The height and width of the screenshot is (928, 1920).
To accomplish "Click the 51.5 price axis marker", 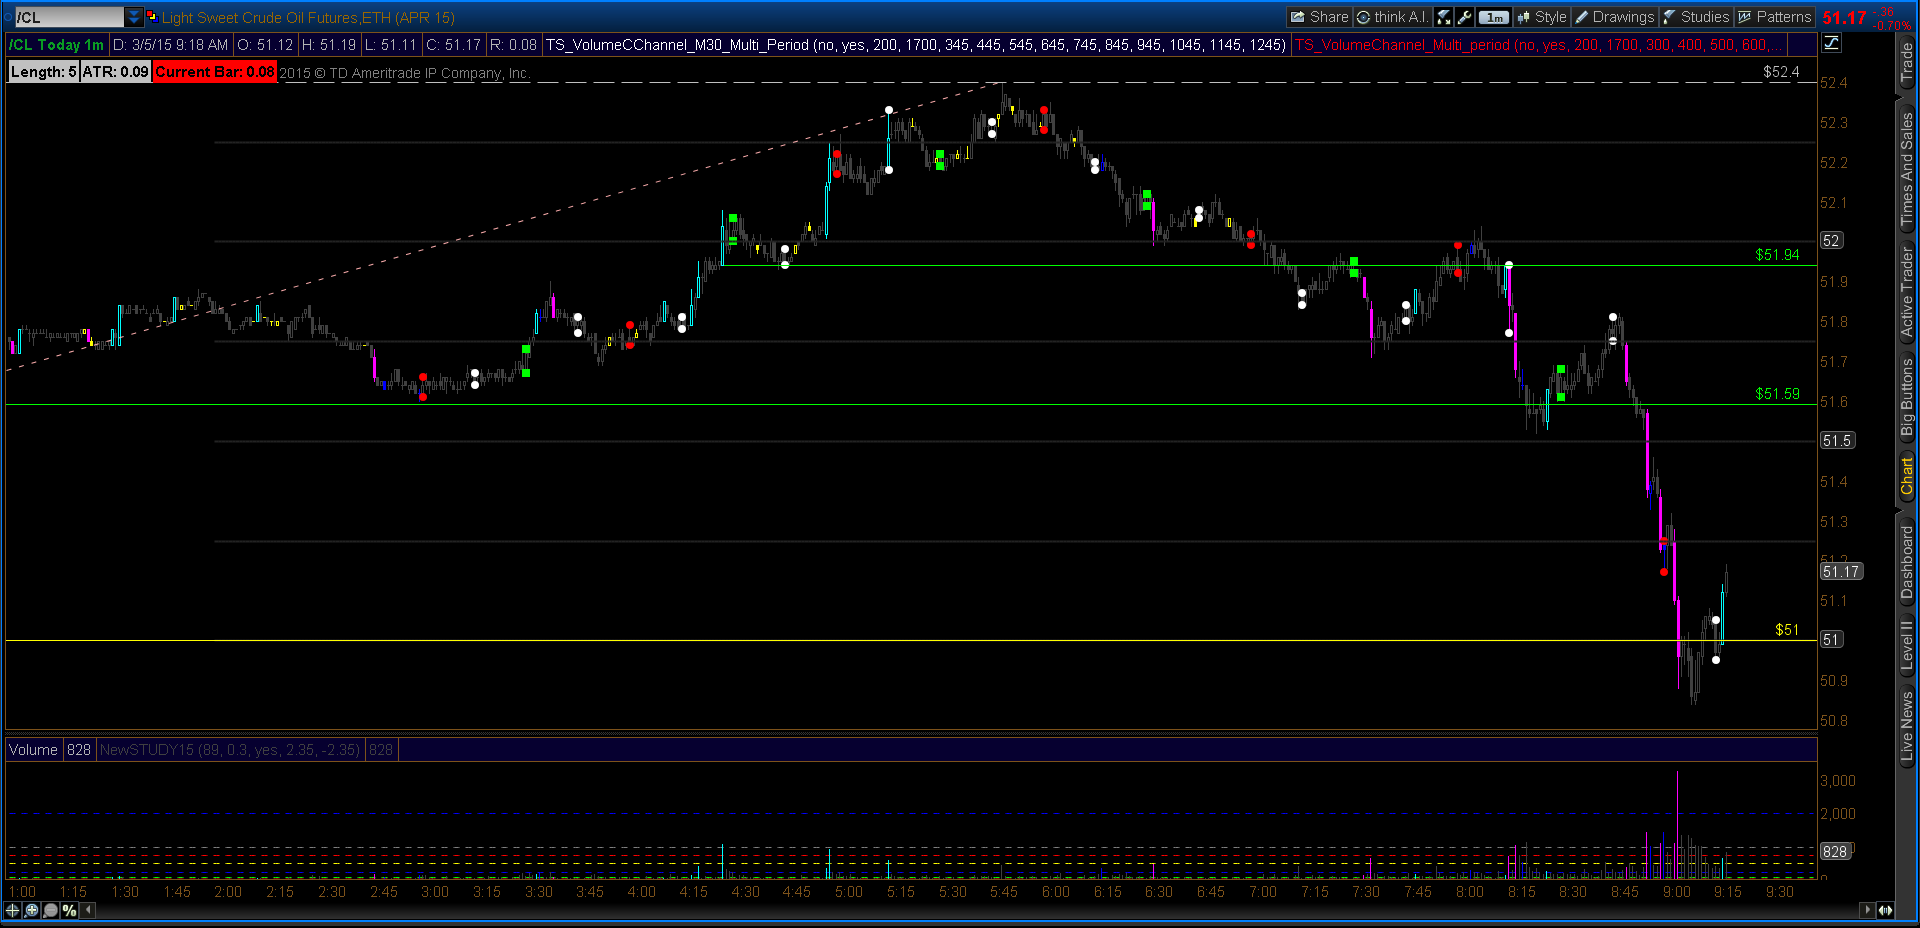I will [x=1837, y=441].
